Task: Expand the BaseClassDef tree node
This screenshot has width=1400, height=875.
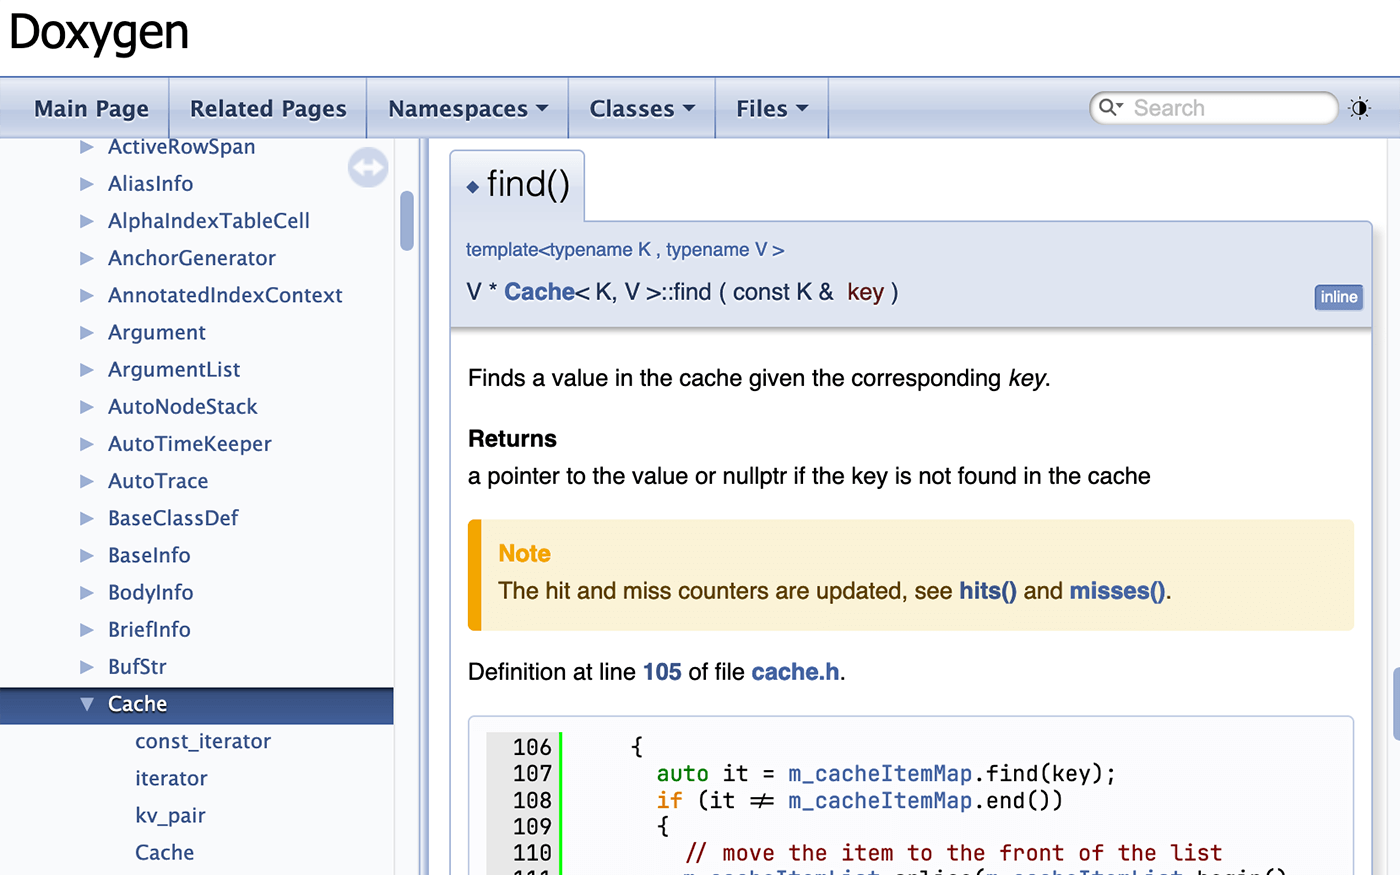Action: 87,518
